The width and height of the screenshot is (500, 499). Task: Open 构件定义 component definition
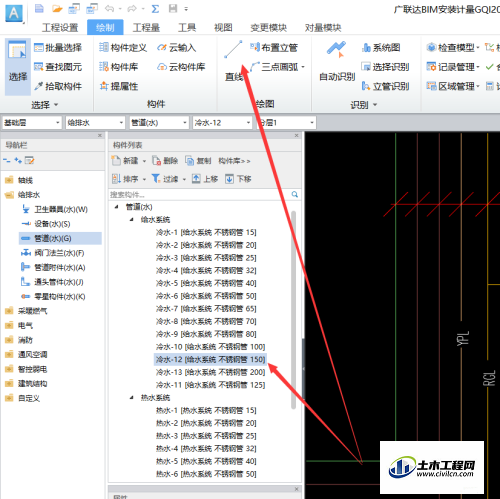[123, 48]
